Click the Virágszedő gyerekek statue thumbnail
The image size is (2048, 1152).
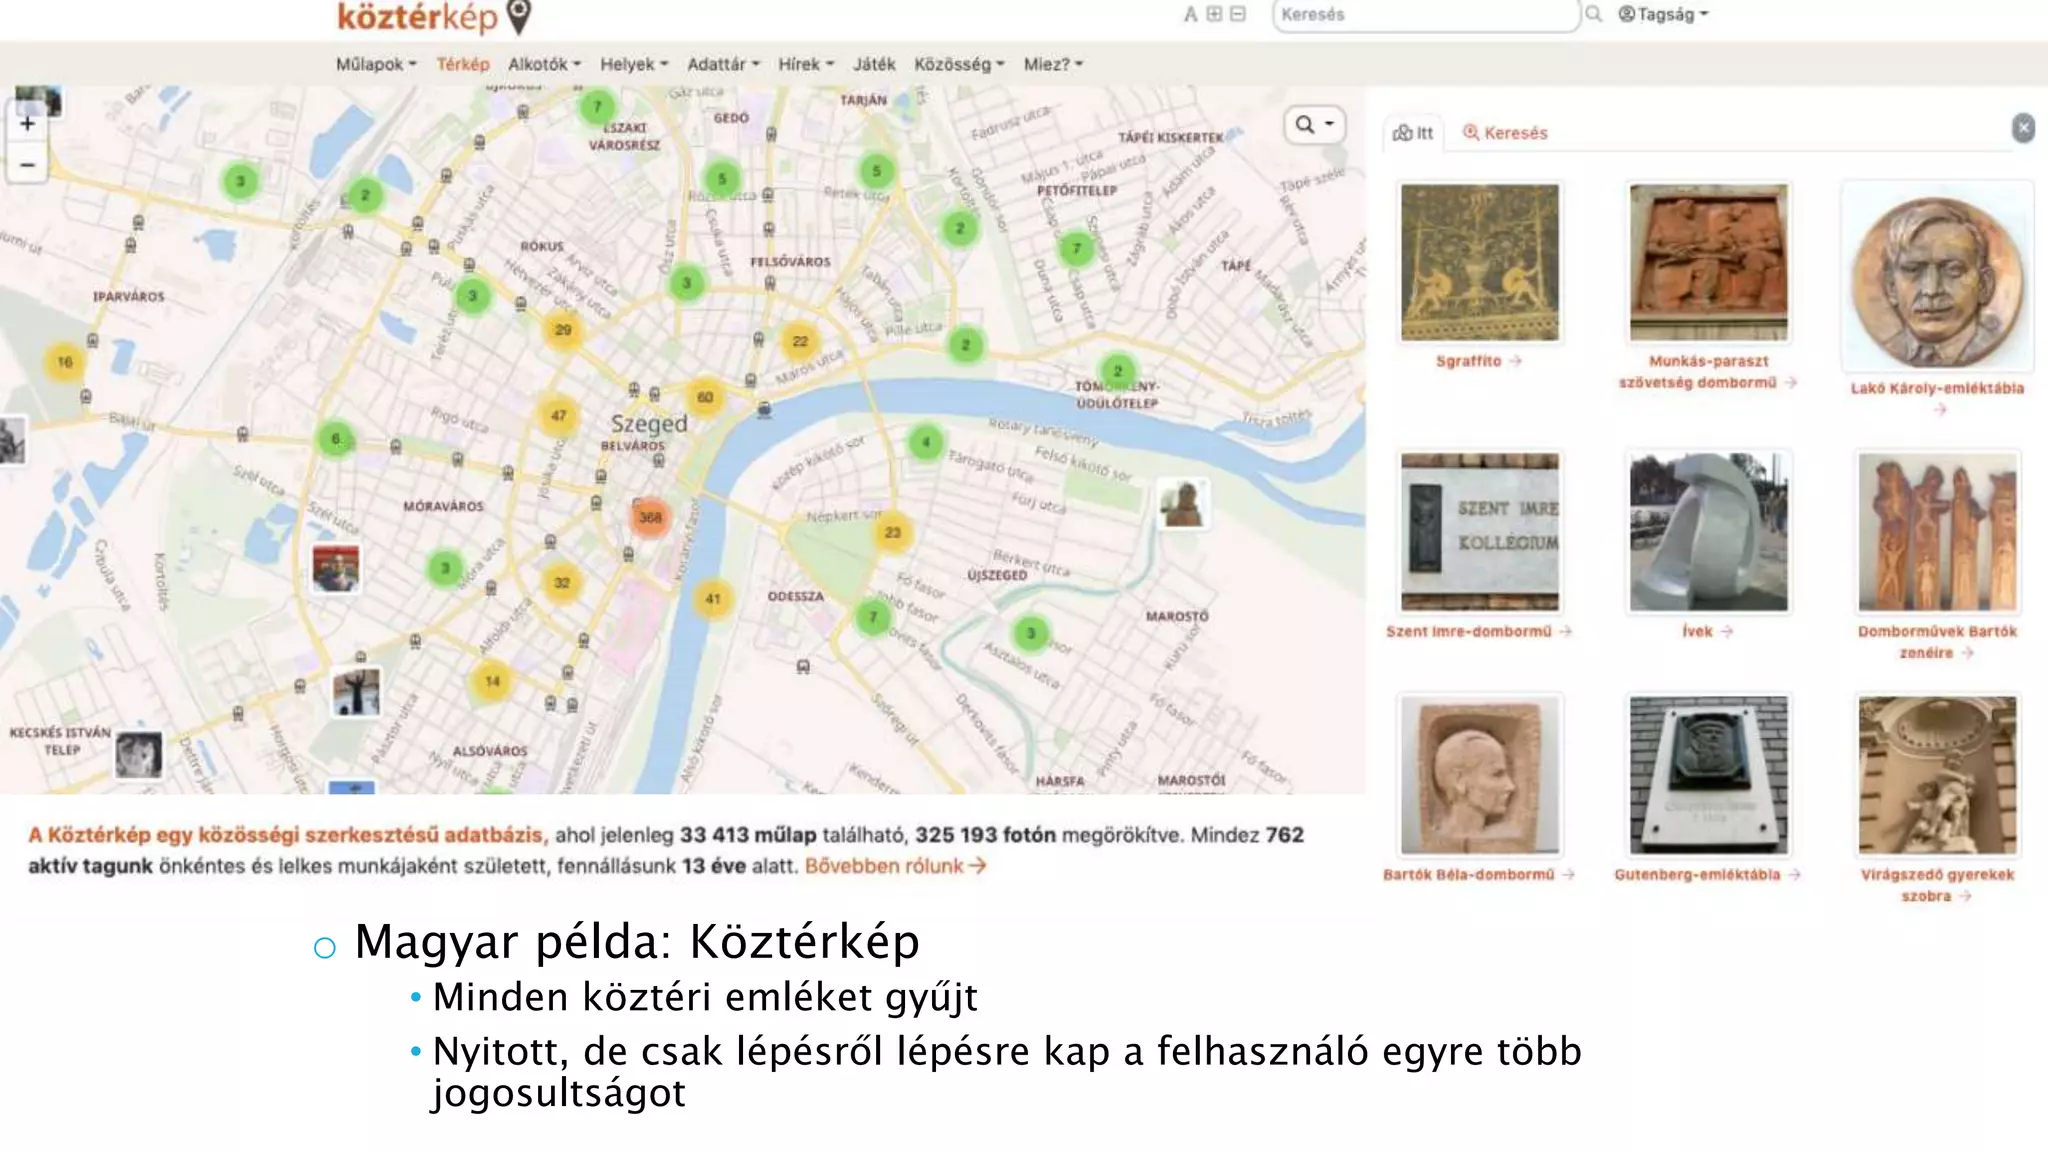tap(1937, 775)
